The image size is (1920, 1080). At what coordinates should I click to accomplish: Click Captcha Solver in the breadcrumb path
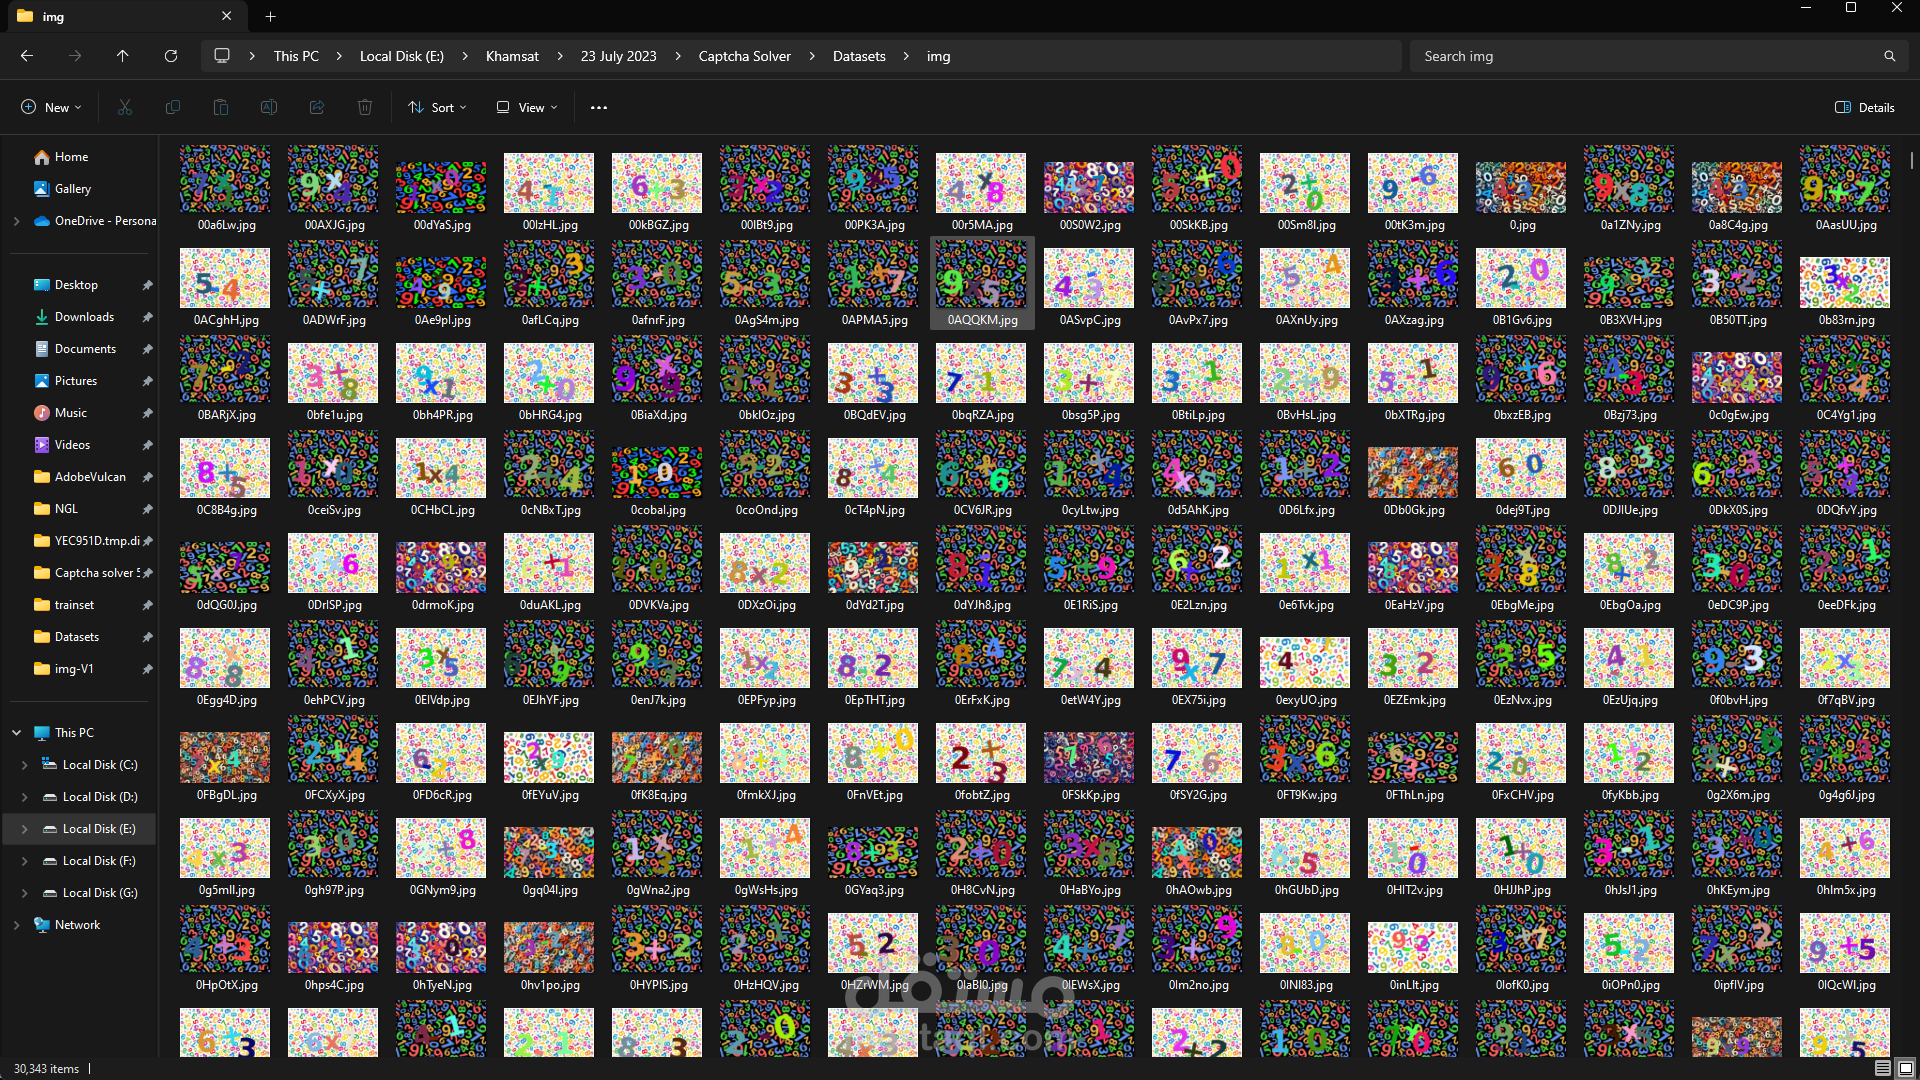pos(744,56)
